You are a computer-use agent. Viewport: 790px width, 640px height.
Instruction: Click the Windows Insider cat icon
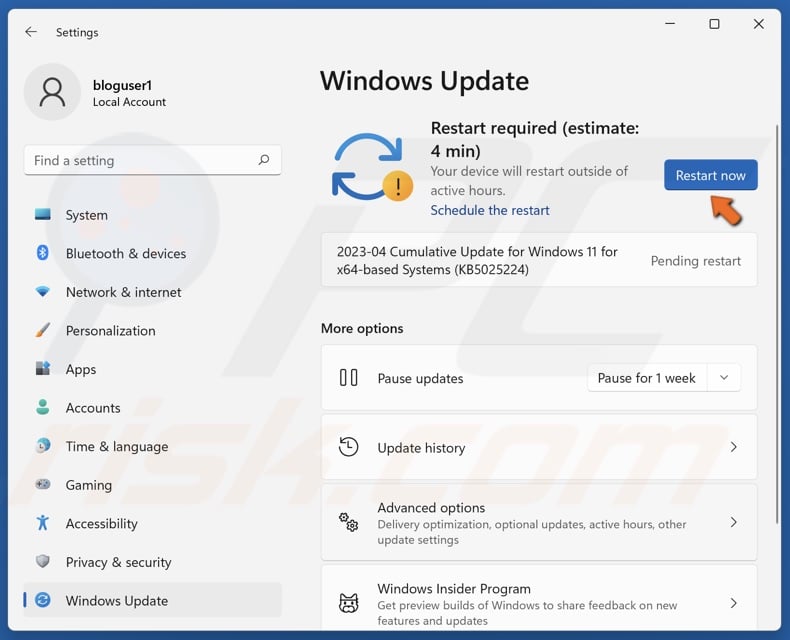click(349, 603)
